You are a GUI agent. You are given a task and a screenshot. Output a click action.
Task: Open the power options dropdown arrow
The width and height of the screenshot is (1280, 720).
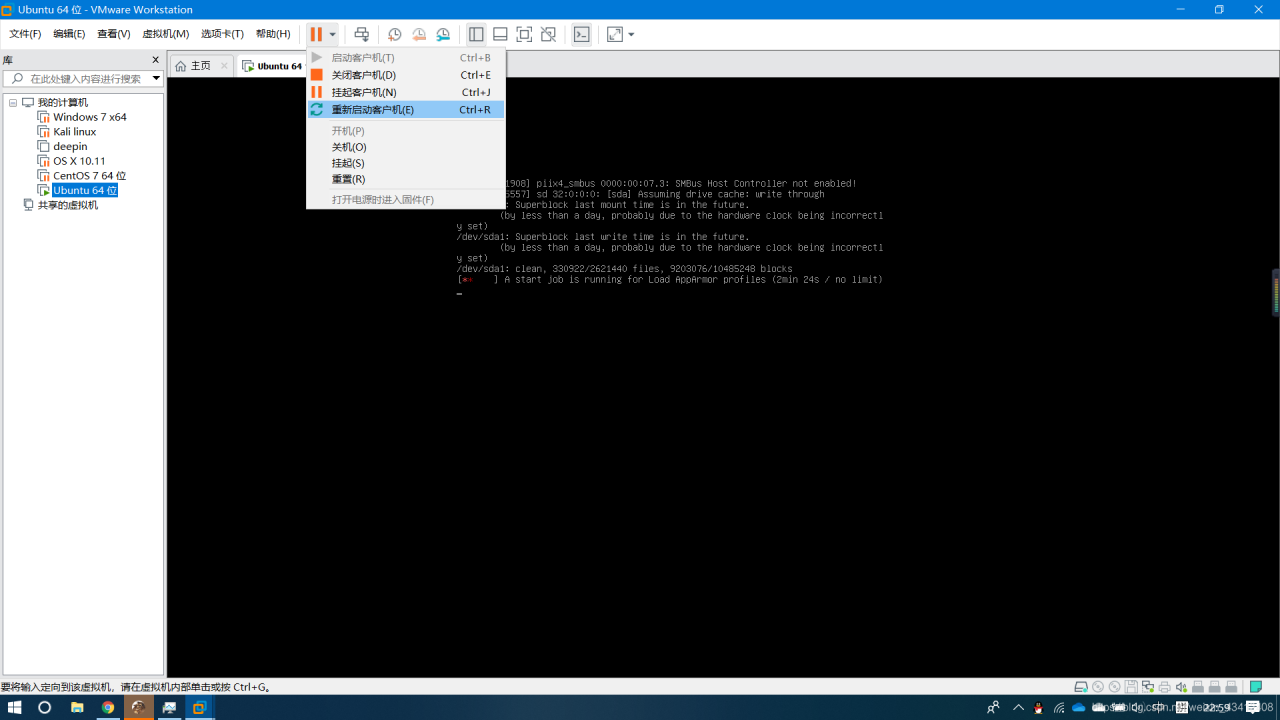pyautogui.click(x=333, y=34)
